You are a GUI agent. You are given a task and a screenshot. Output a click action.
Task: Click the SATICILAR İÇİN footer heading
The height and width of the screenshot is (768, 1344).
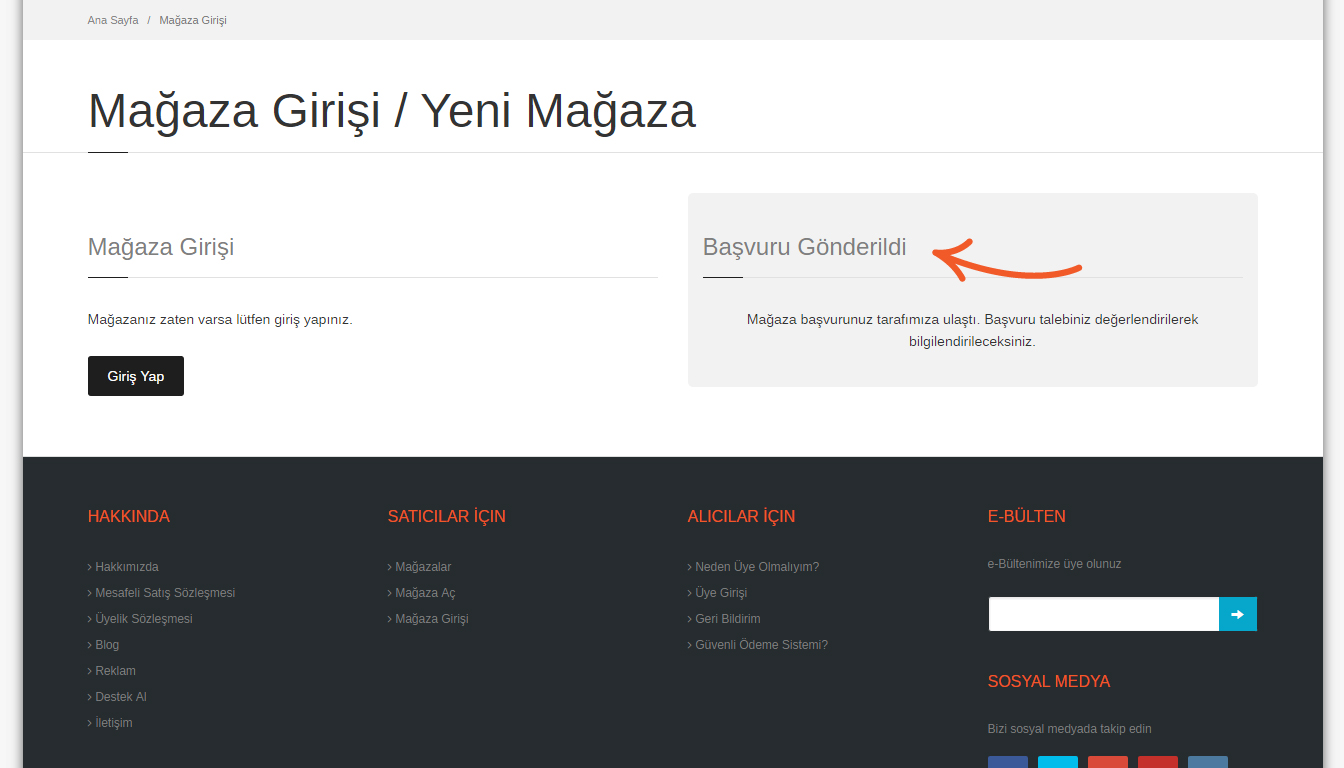pos(447,516)
